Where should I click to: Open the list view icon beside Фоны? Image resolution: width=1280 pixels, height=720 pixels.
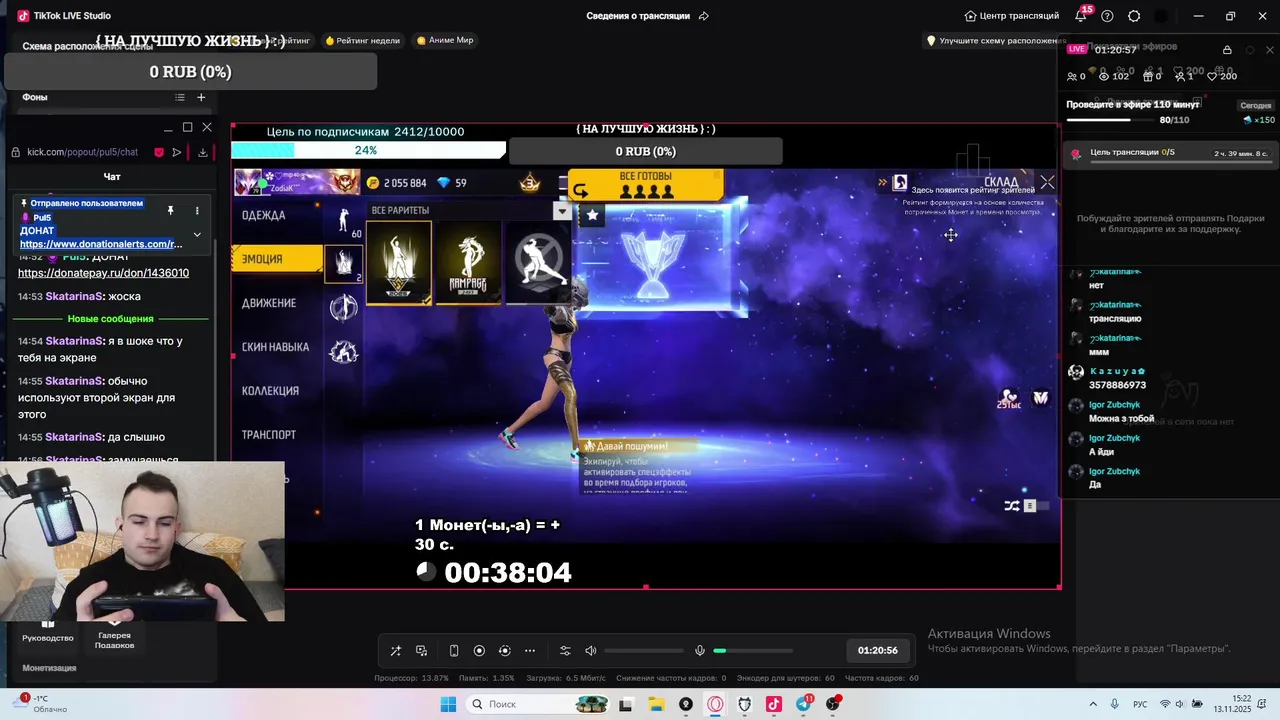180,97
